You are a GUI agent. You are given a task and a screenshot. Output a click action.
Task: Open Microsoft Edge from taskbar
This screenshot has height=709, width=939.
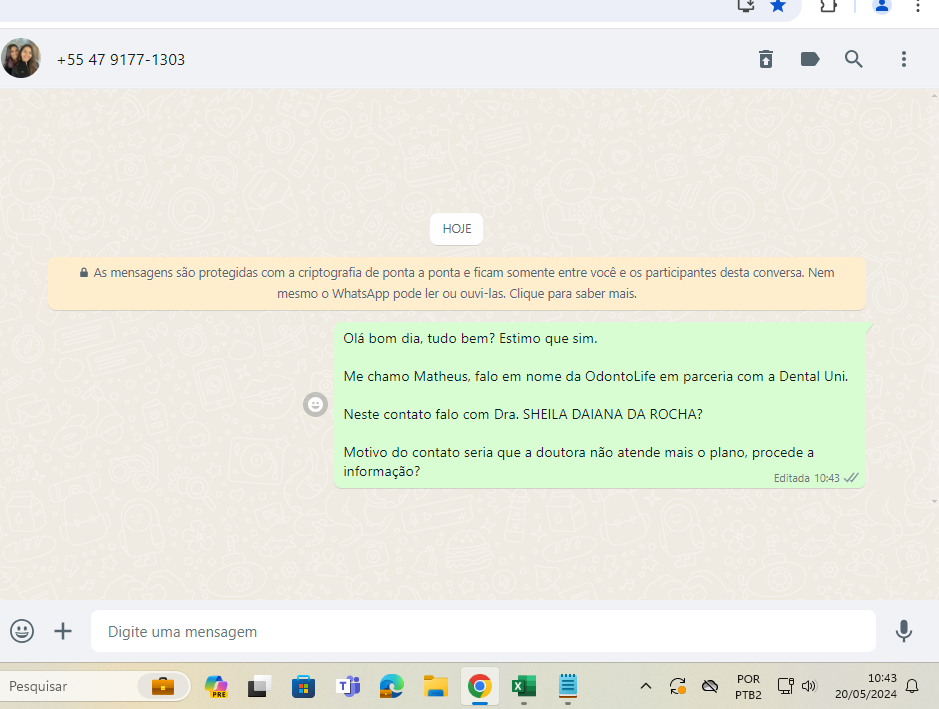392,686
